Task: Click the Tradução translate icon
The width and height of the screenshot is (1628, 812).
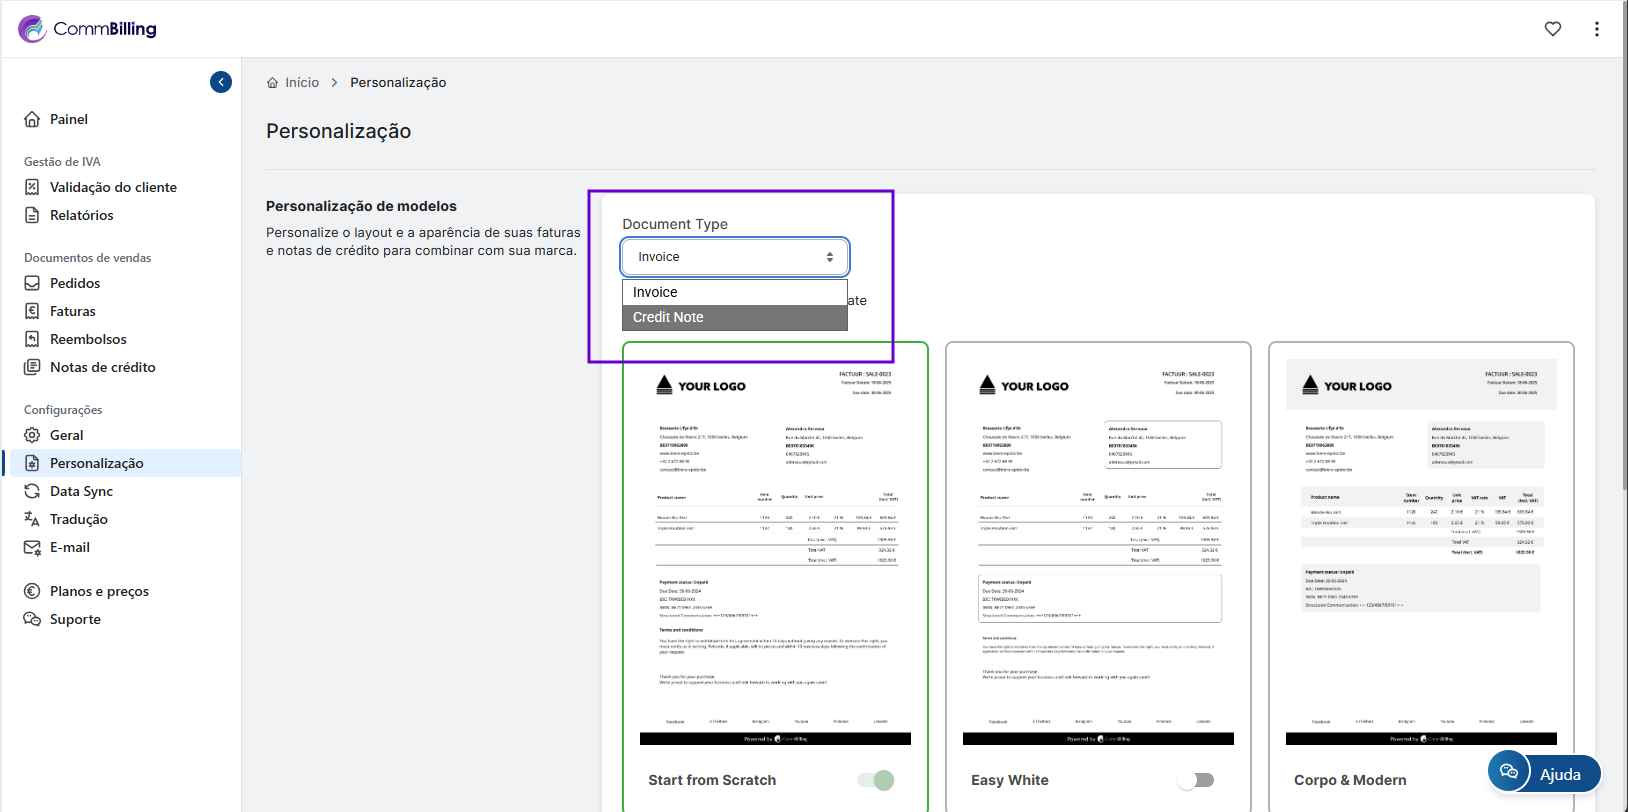Action: point(32,519)
